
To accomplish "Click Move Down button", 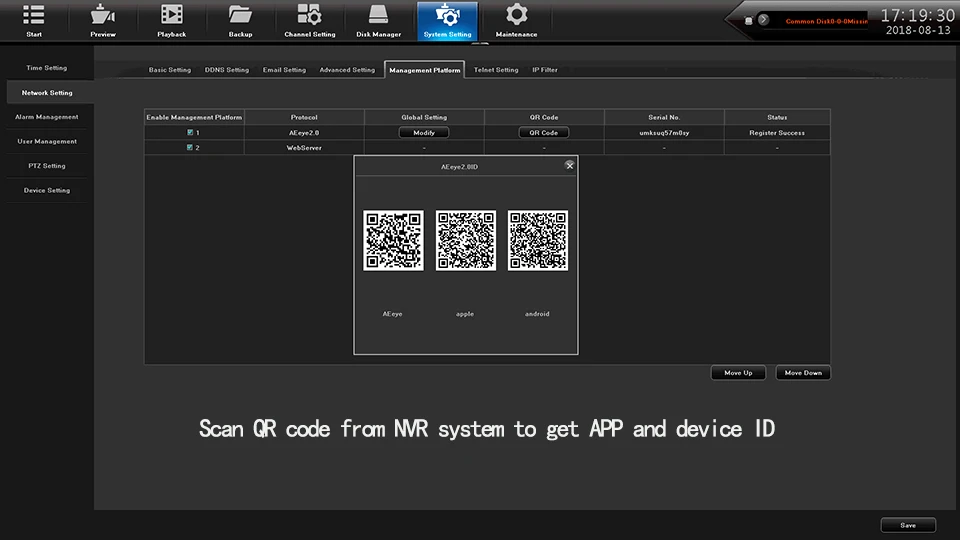I will 803,372.
